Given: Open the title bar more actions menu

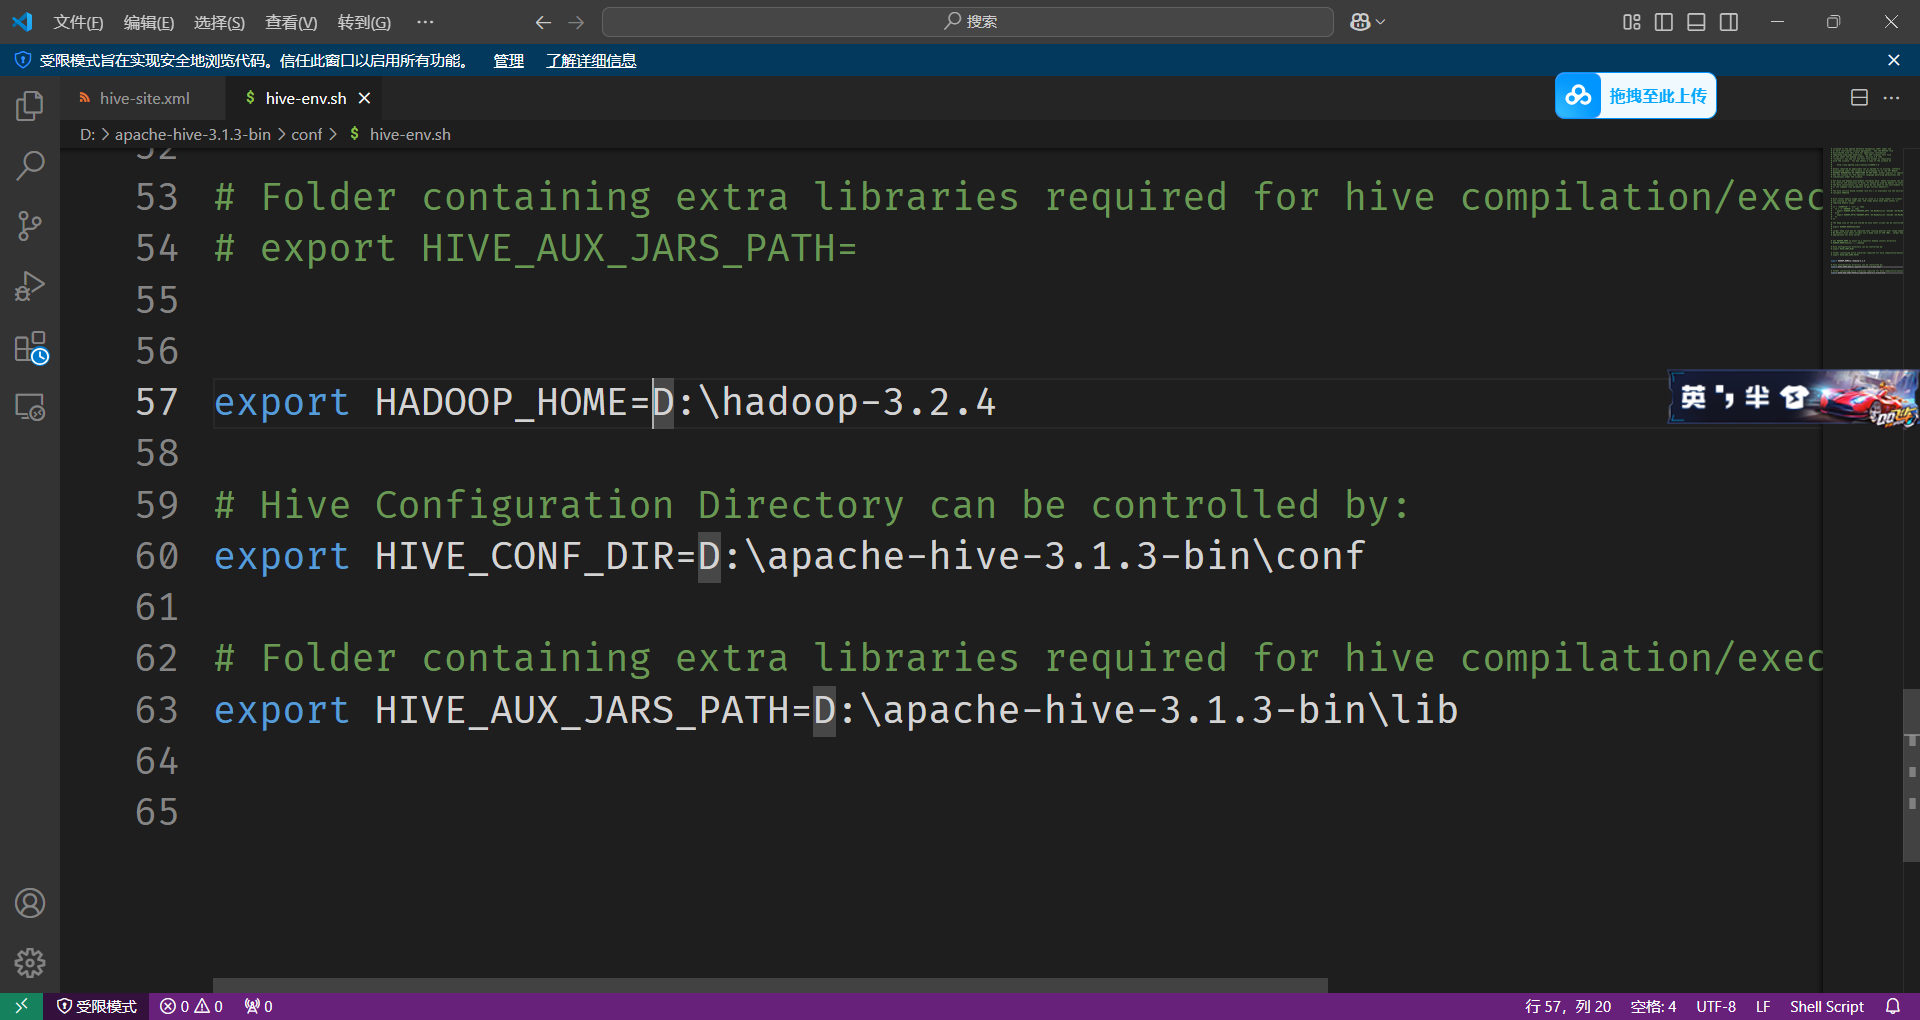Looking at the screenshot, I should click(424, 21).
